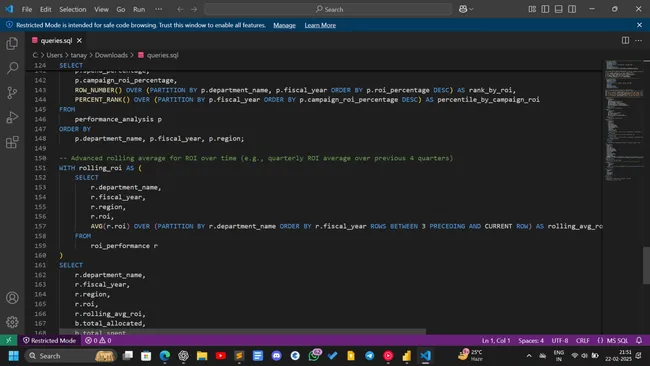Open the Selection menu

73,9
